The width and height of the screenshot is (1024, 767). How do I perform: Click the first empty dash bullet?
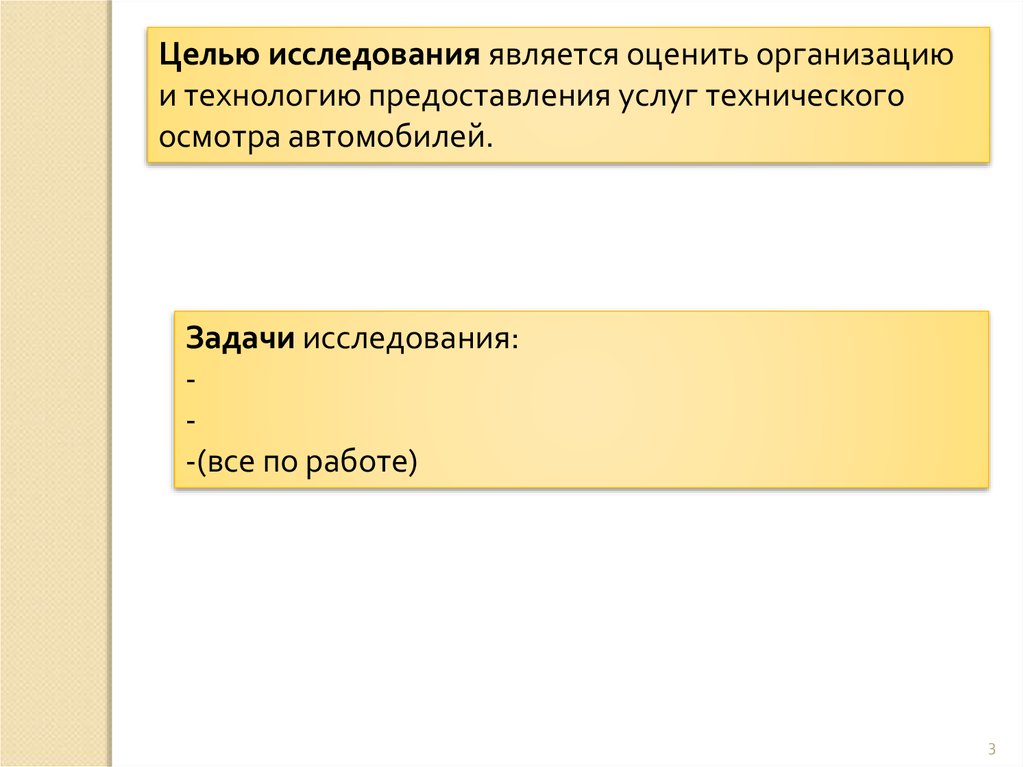pyautogui.click(x=190, y=380)
